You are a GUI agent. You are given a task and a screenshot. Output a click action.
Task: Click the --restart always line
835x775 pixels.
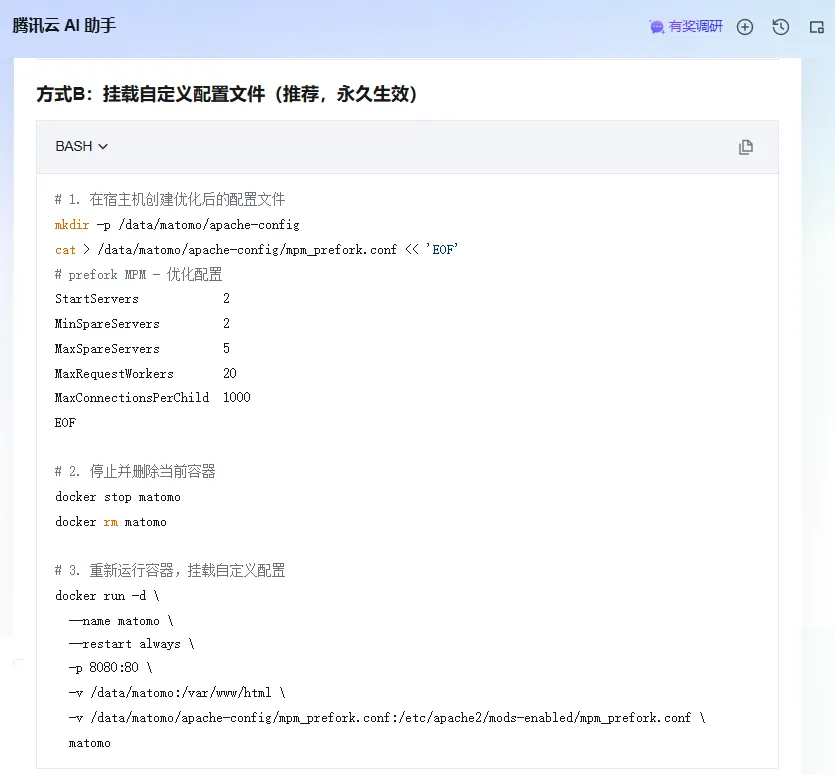point(132,644)
